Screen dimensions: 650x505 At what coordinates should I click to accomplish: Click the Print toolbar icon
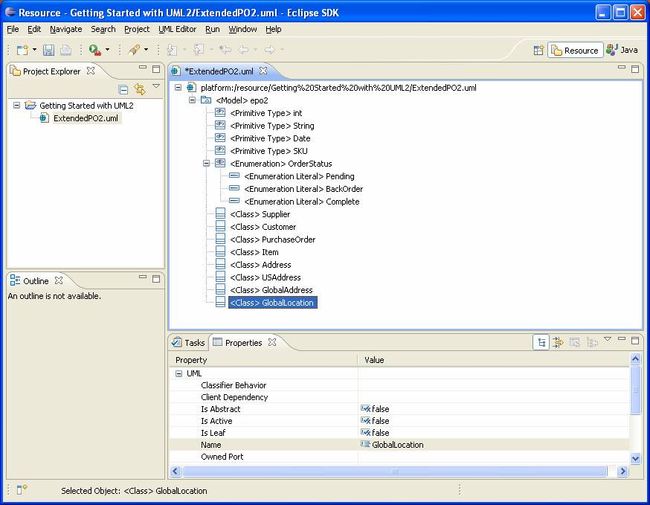click(x=65, y=50)
